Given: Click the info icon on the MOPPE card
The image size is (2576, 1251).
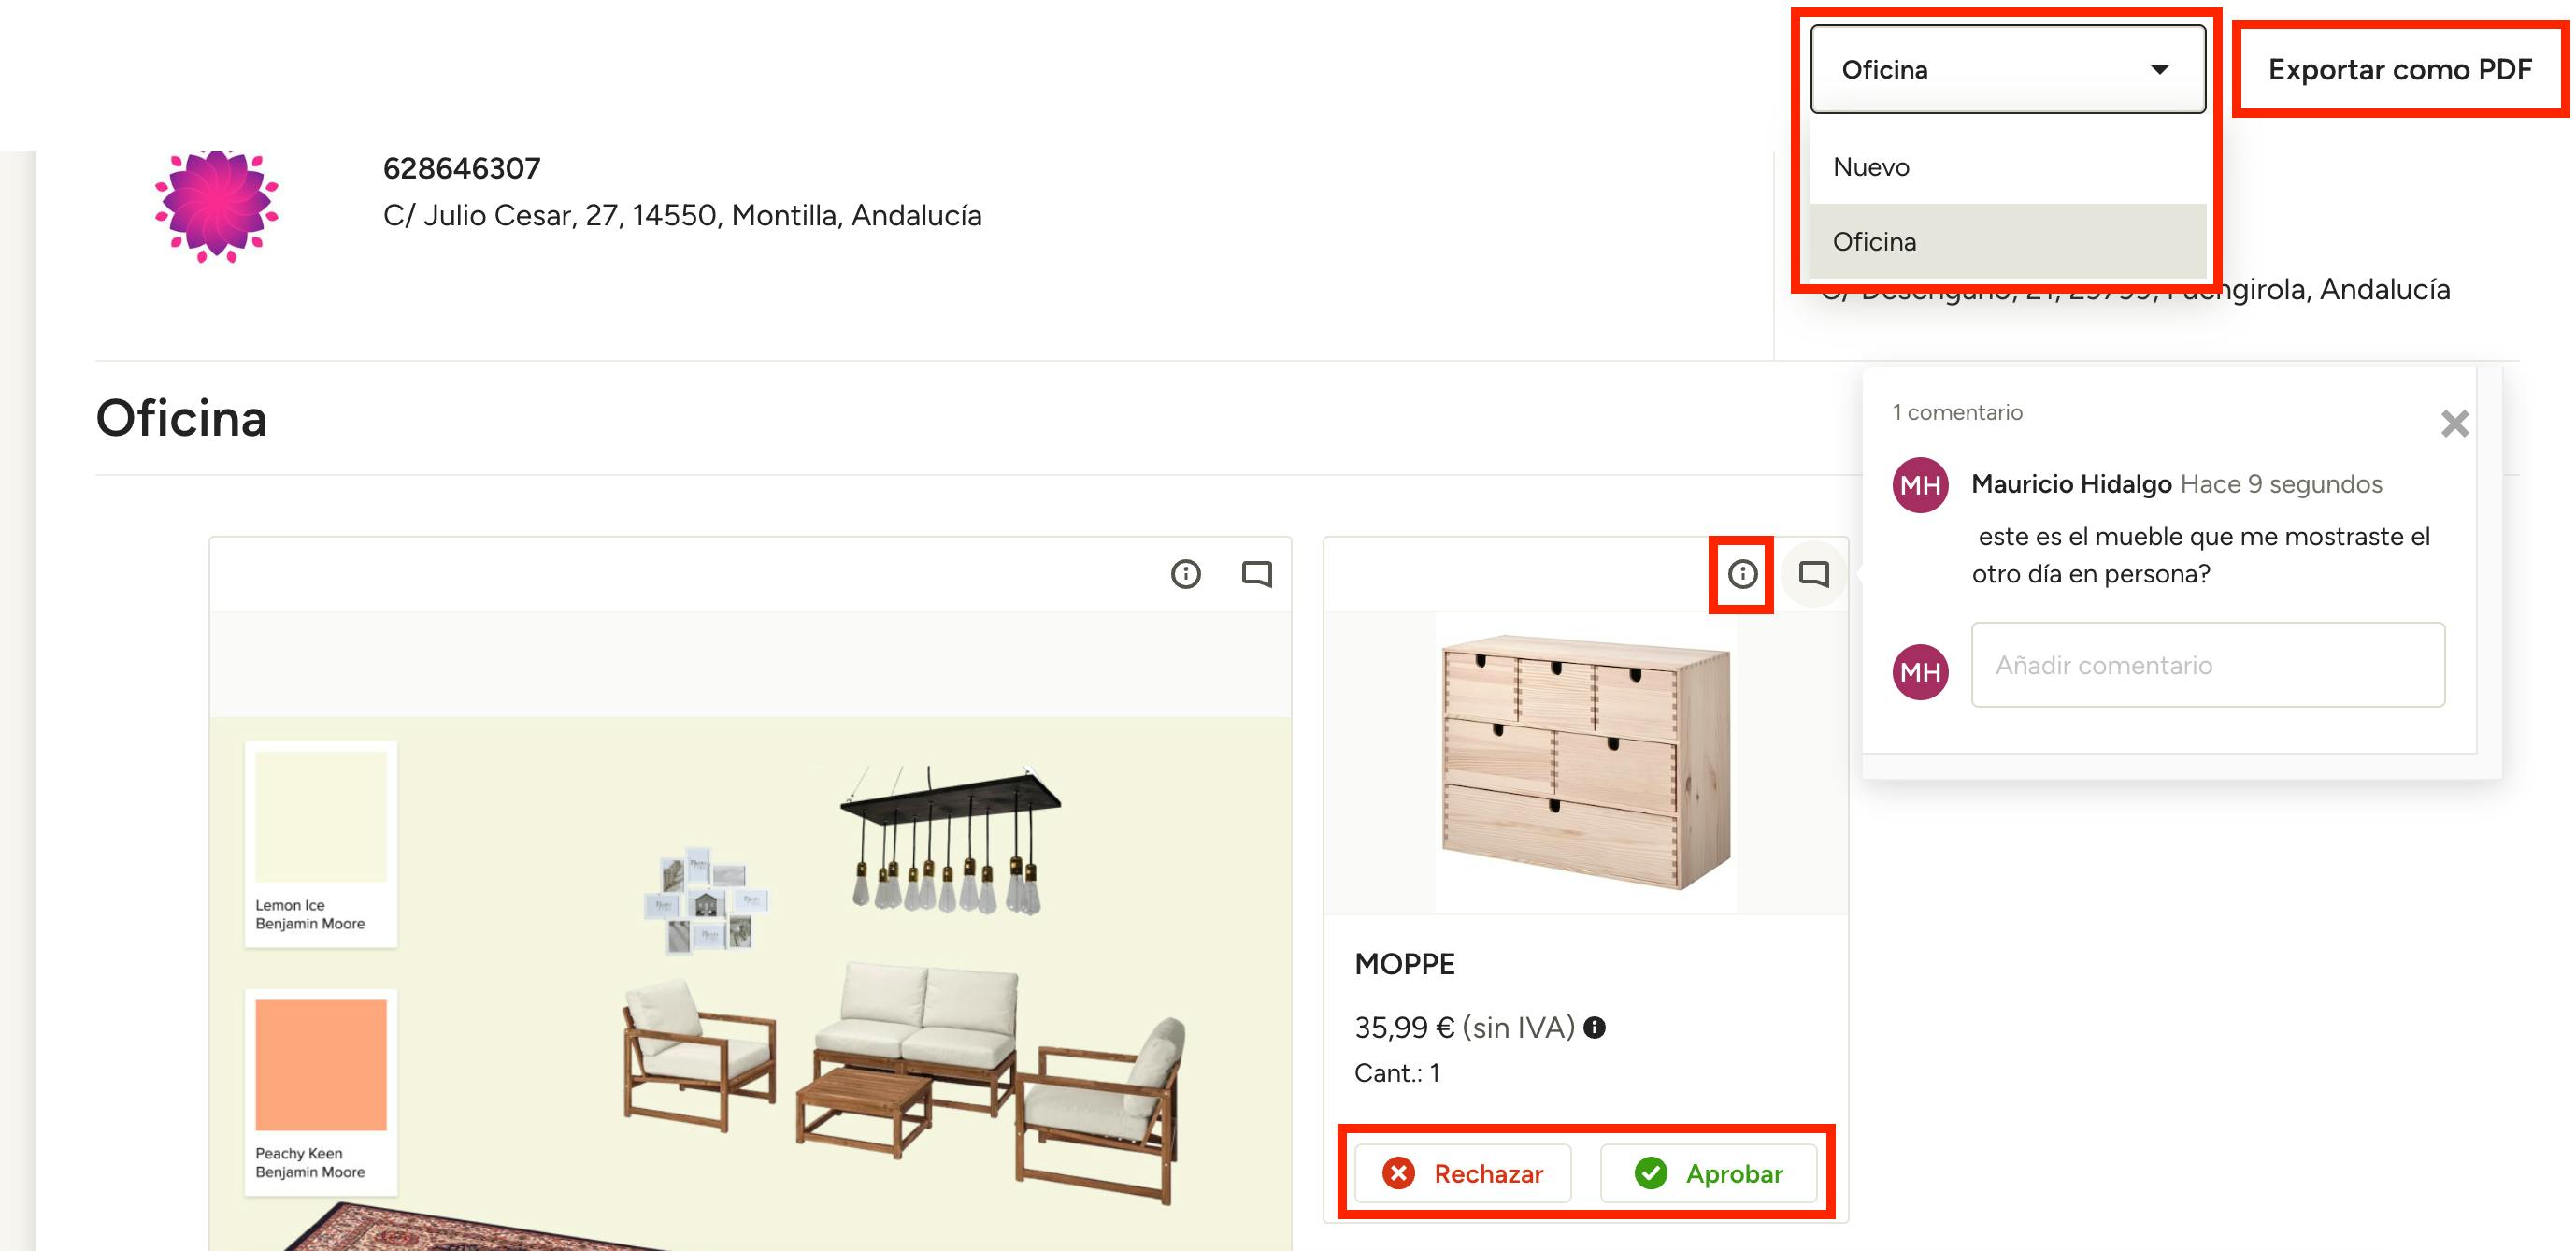Looking at the screenshot, I should click(x=1742, y=574).
